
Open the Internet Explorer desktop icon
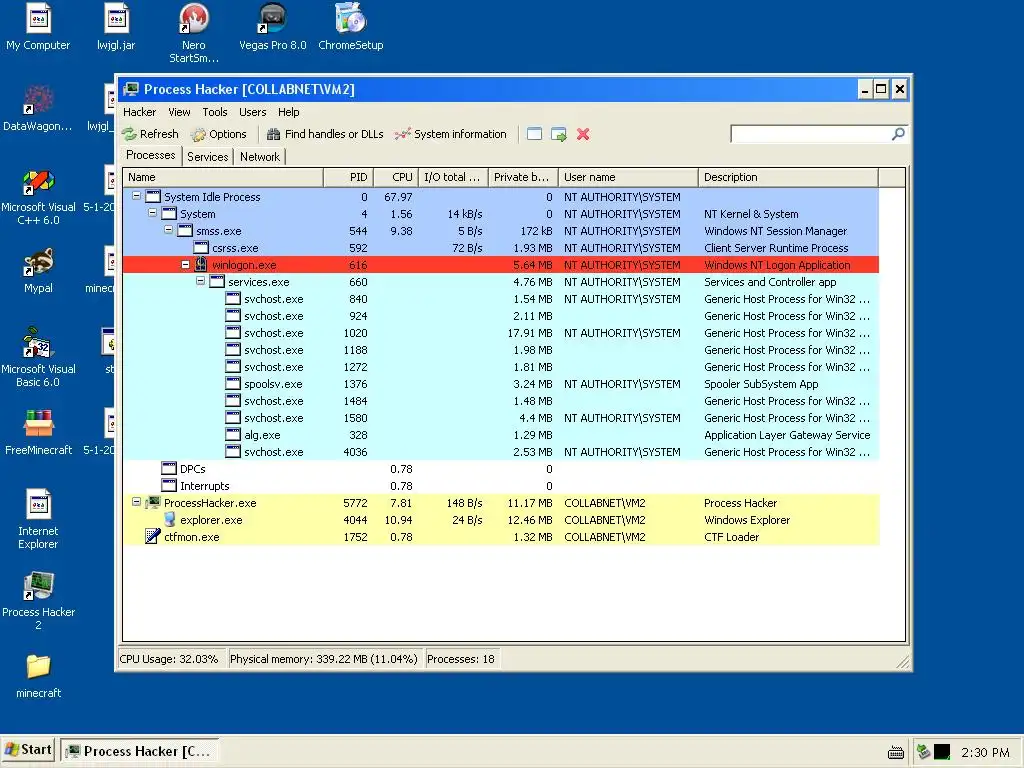[x=38, y=519]
